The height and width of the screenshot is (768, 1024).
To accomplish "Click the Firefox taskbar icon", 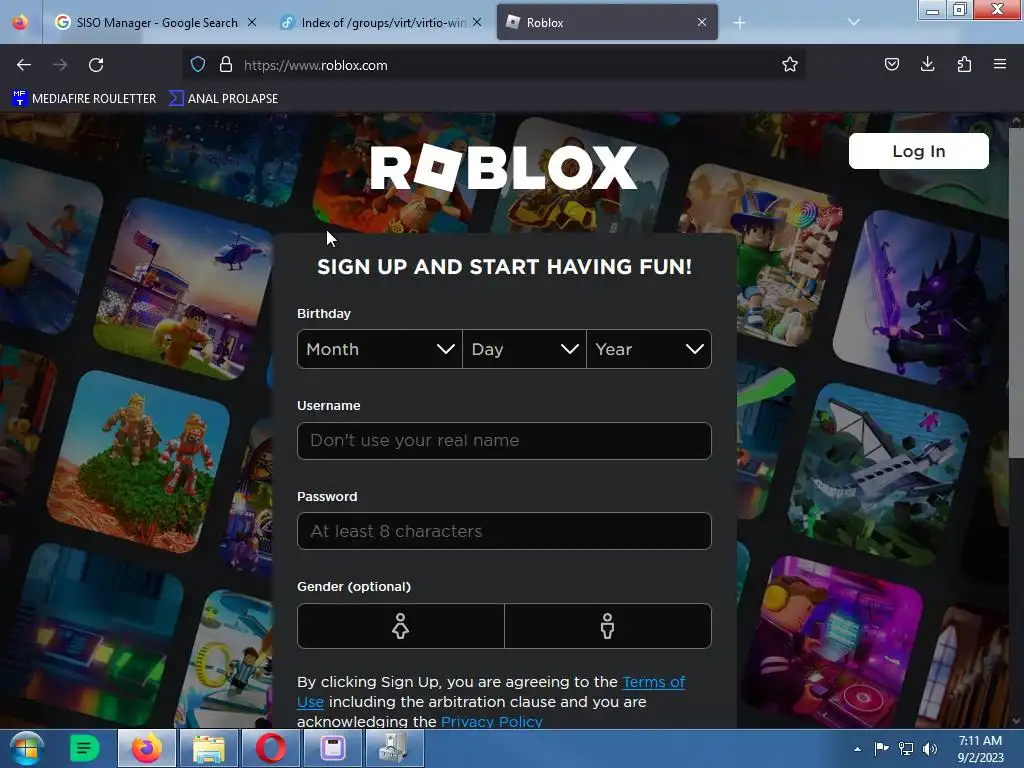I will click(x=147, y=748).
